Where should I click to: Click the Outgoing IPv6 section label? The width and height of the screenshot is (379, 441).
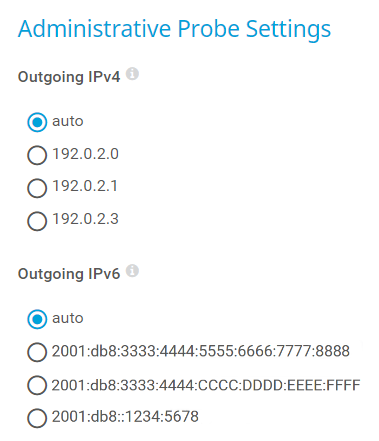point(69,274)
